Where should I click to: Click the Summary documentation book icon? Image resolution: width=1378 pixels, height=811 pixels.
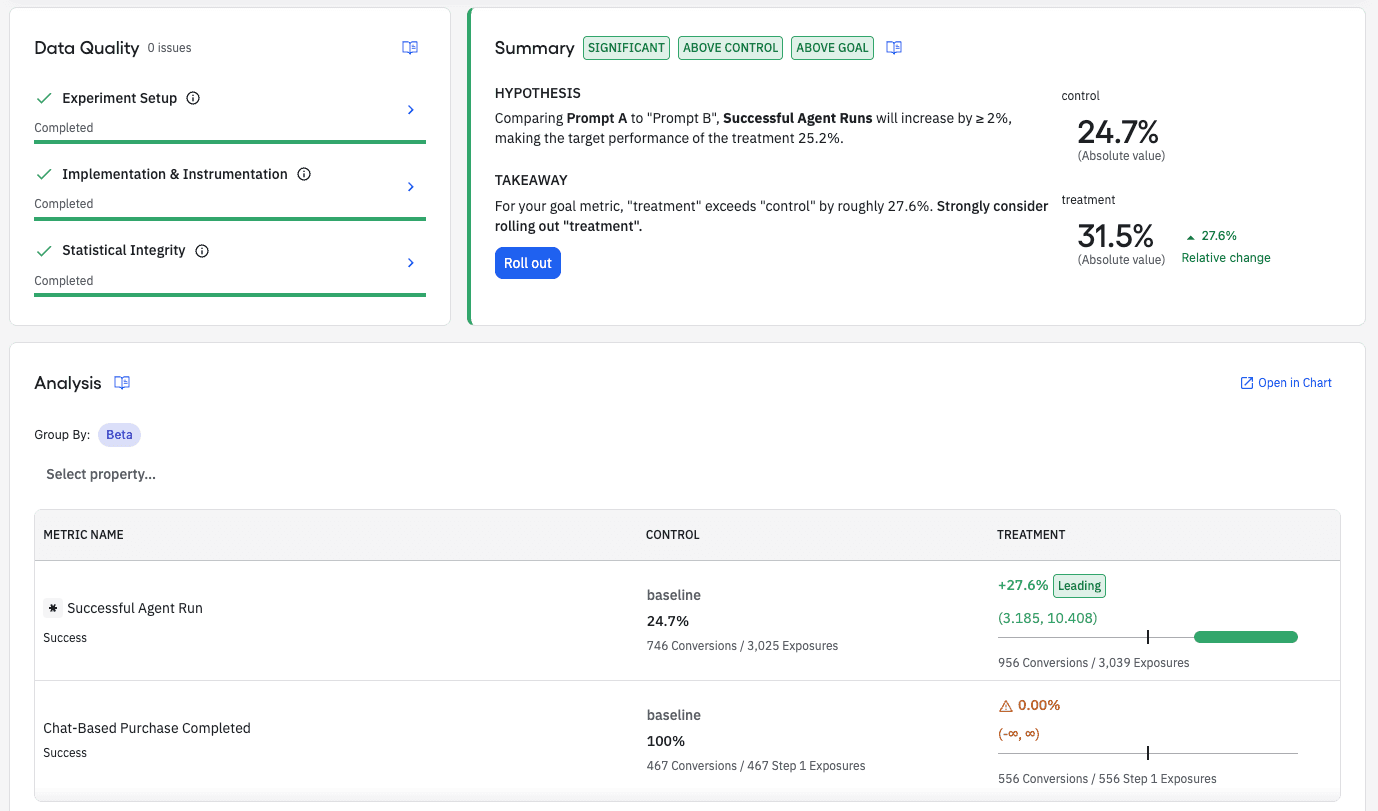[894, 48]
